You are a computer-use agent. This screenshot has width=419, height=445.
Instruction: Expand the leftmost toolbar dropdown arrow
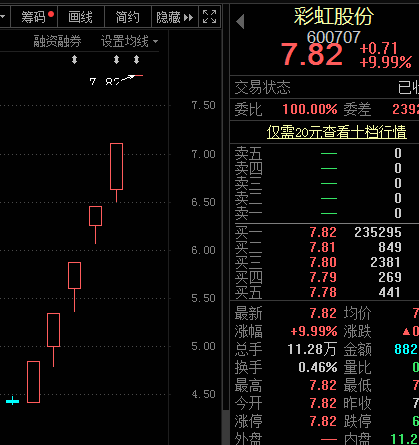click(3, 16)
